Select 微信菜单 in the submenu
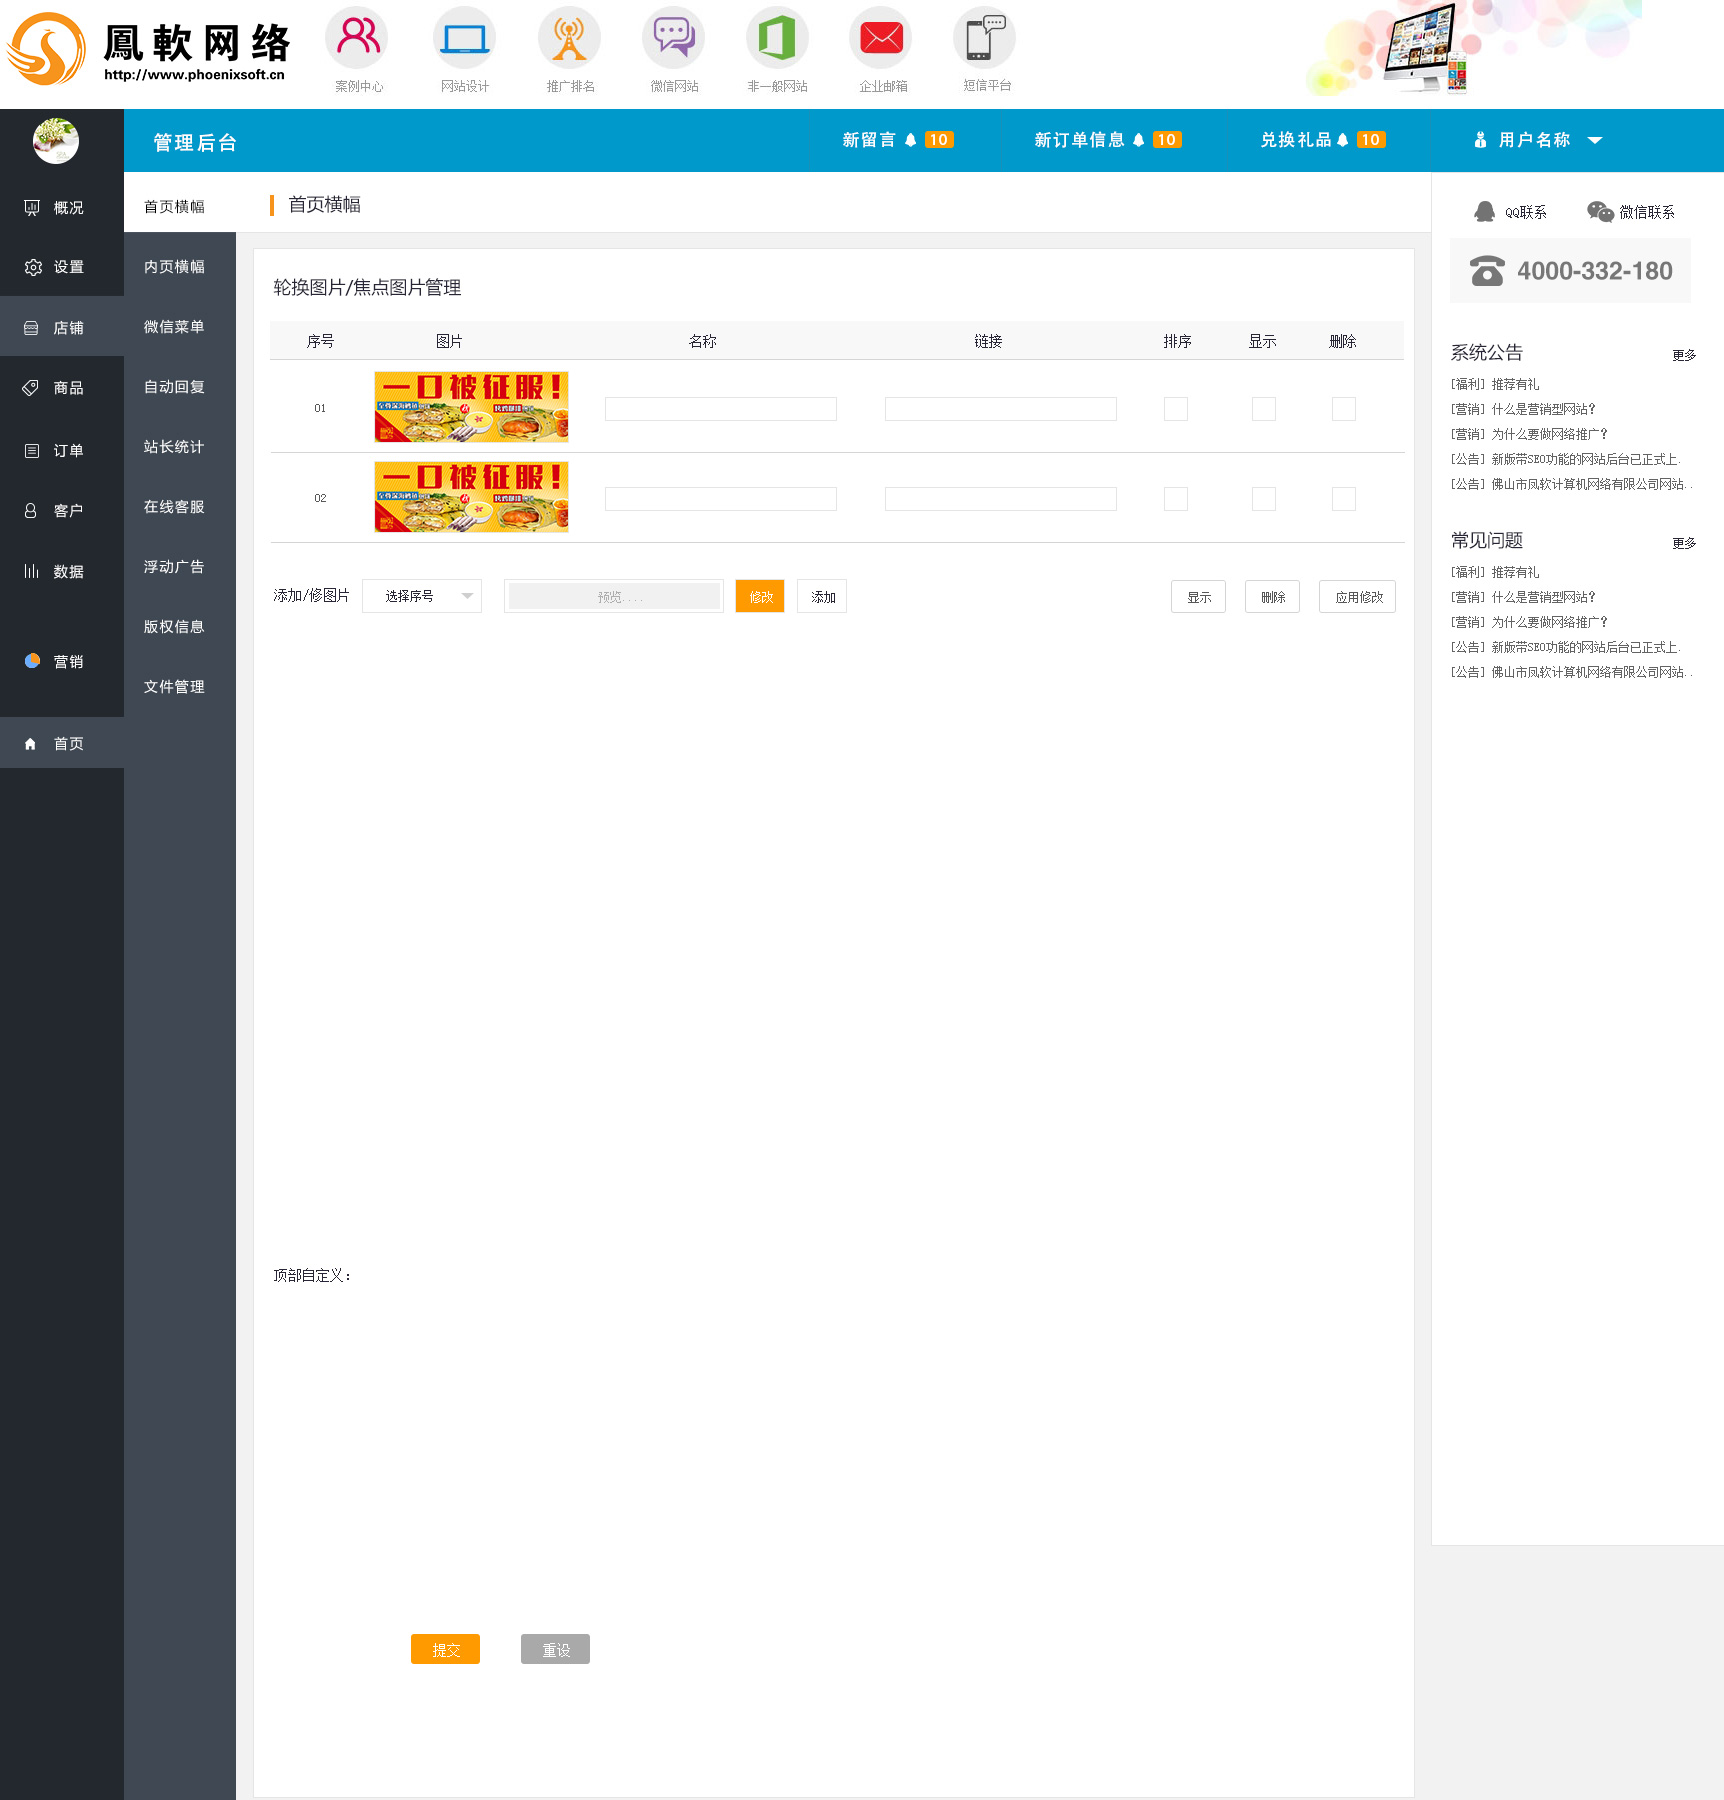Viewport: 1724px width, 1800px height. coord(174,327)
